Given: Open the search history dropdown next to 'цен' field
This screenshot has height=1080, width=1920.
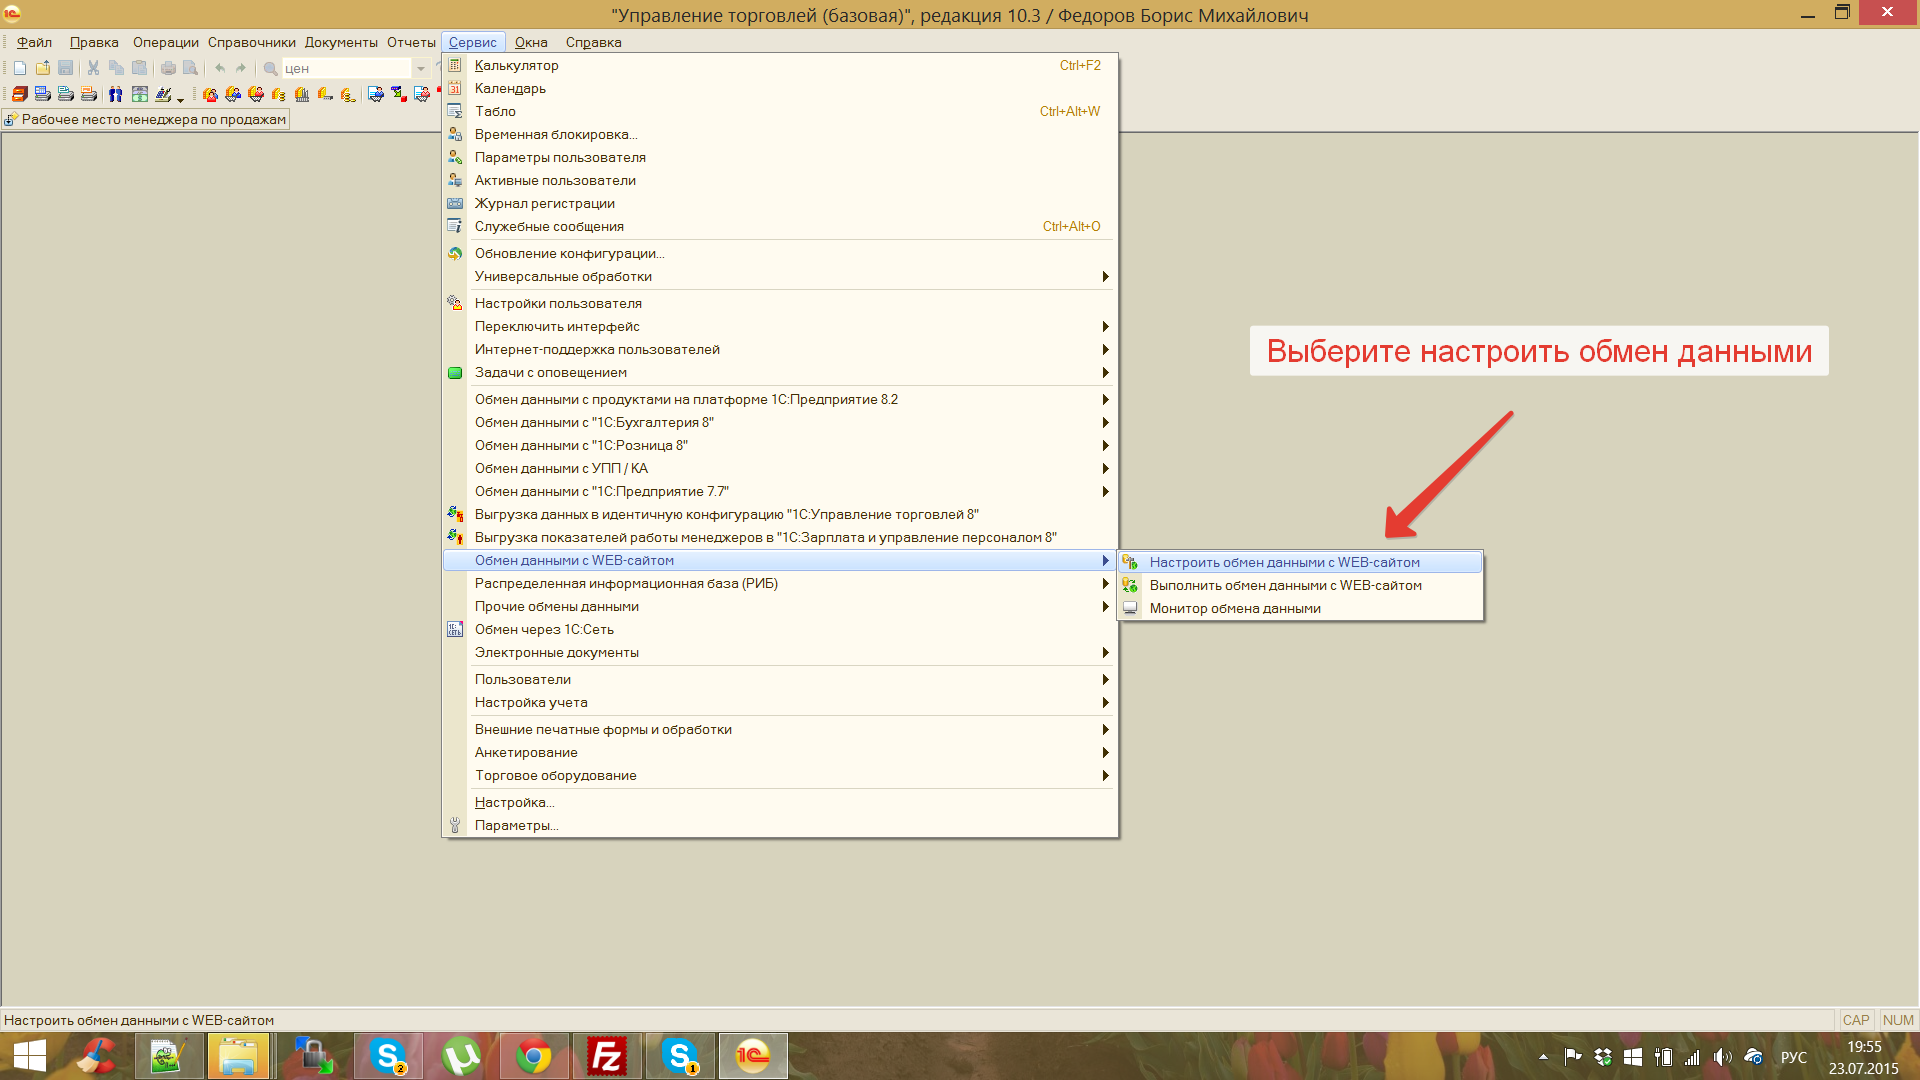Looking at the screenshot, I should point(421,68).
